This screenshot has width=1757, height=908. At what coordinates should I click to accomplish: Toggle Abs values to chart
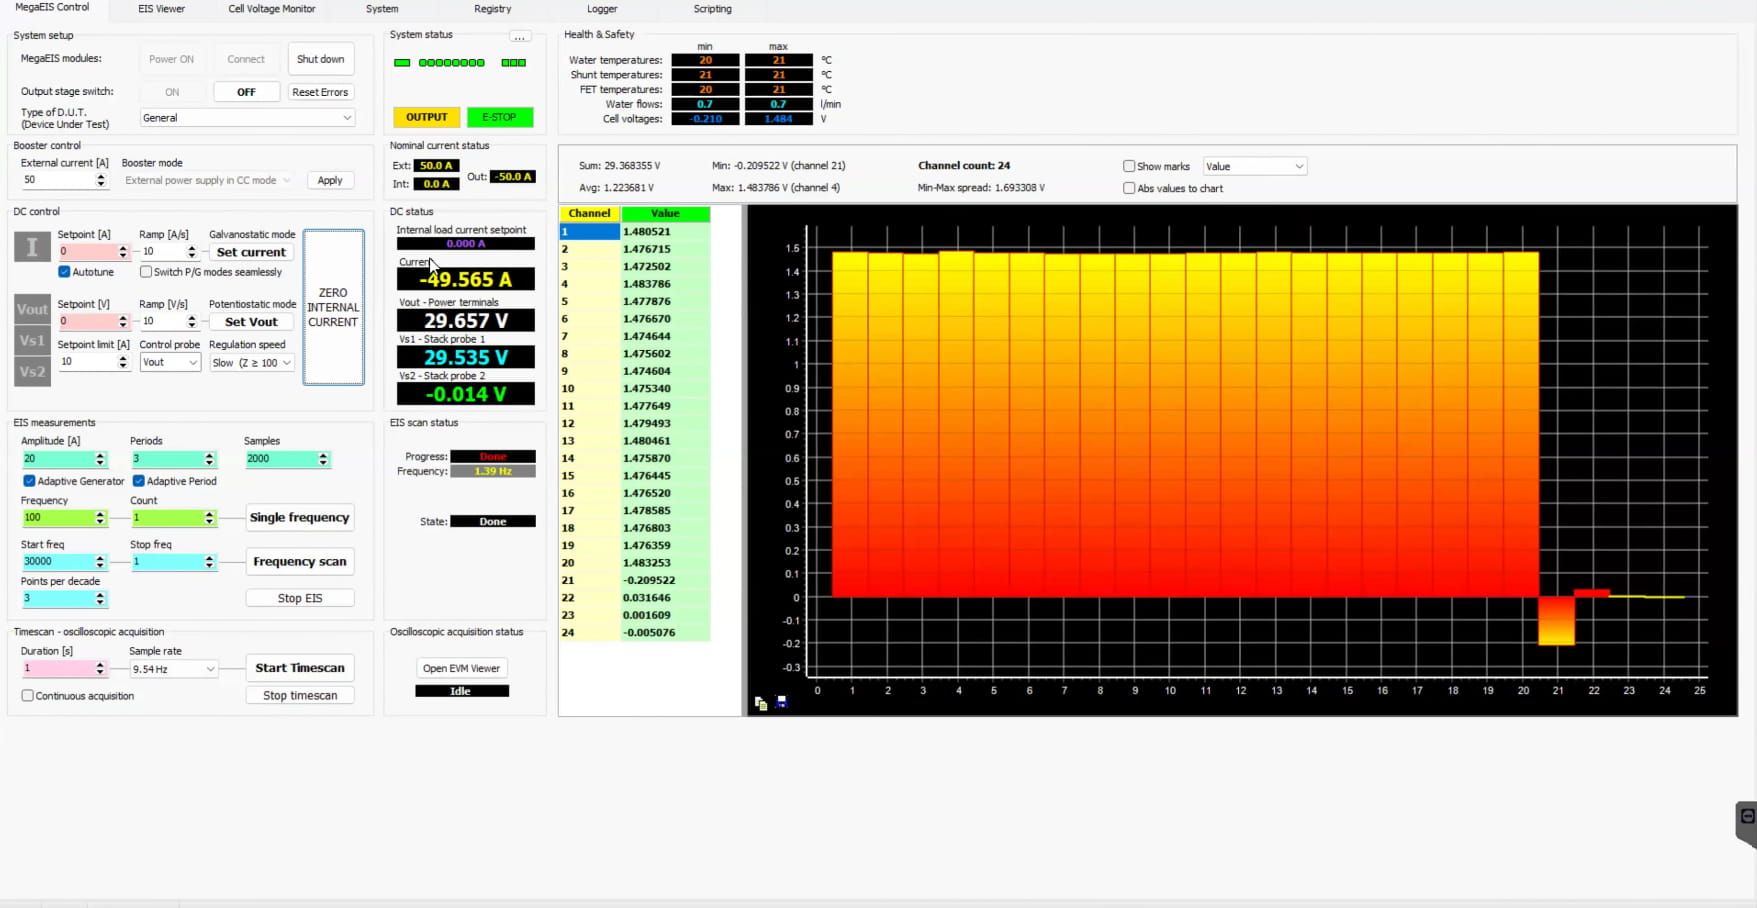[x=1128, y=188]
